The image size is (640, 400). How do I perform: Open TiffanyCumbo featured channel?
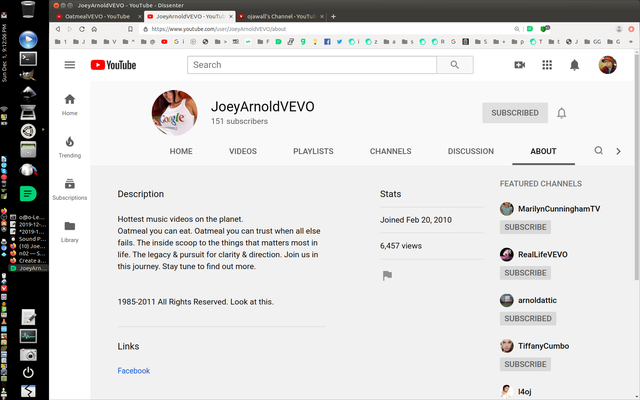coord(543,346)
